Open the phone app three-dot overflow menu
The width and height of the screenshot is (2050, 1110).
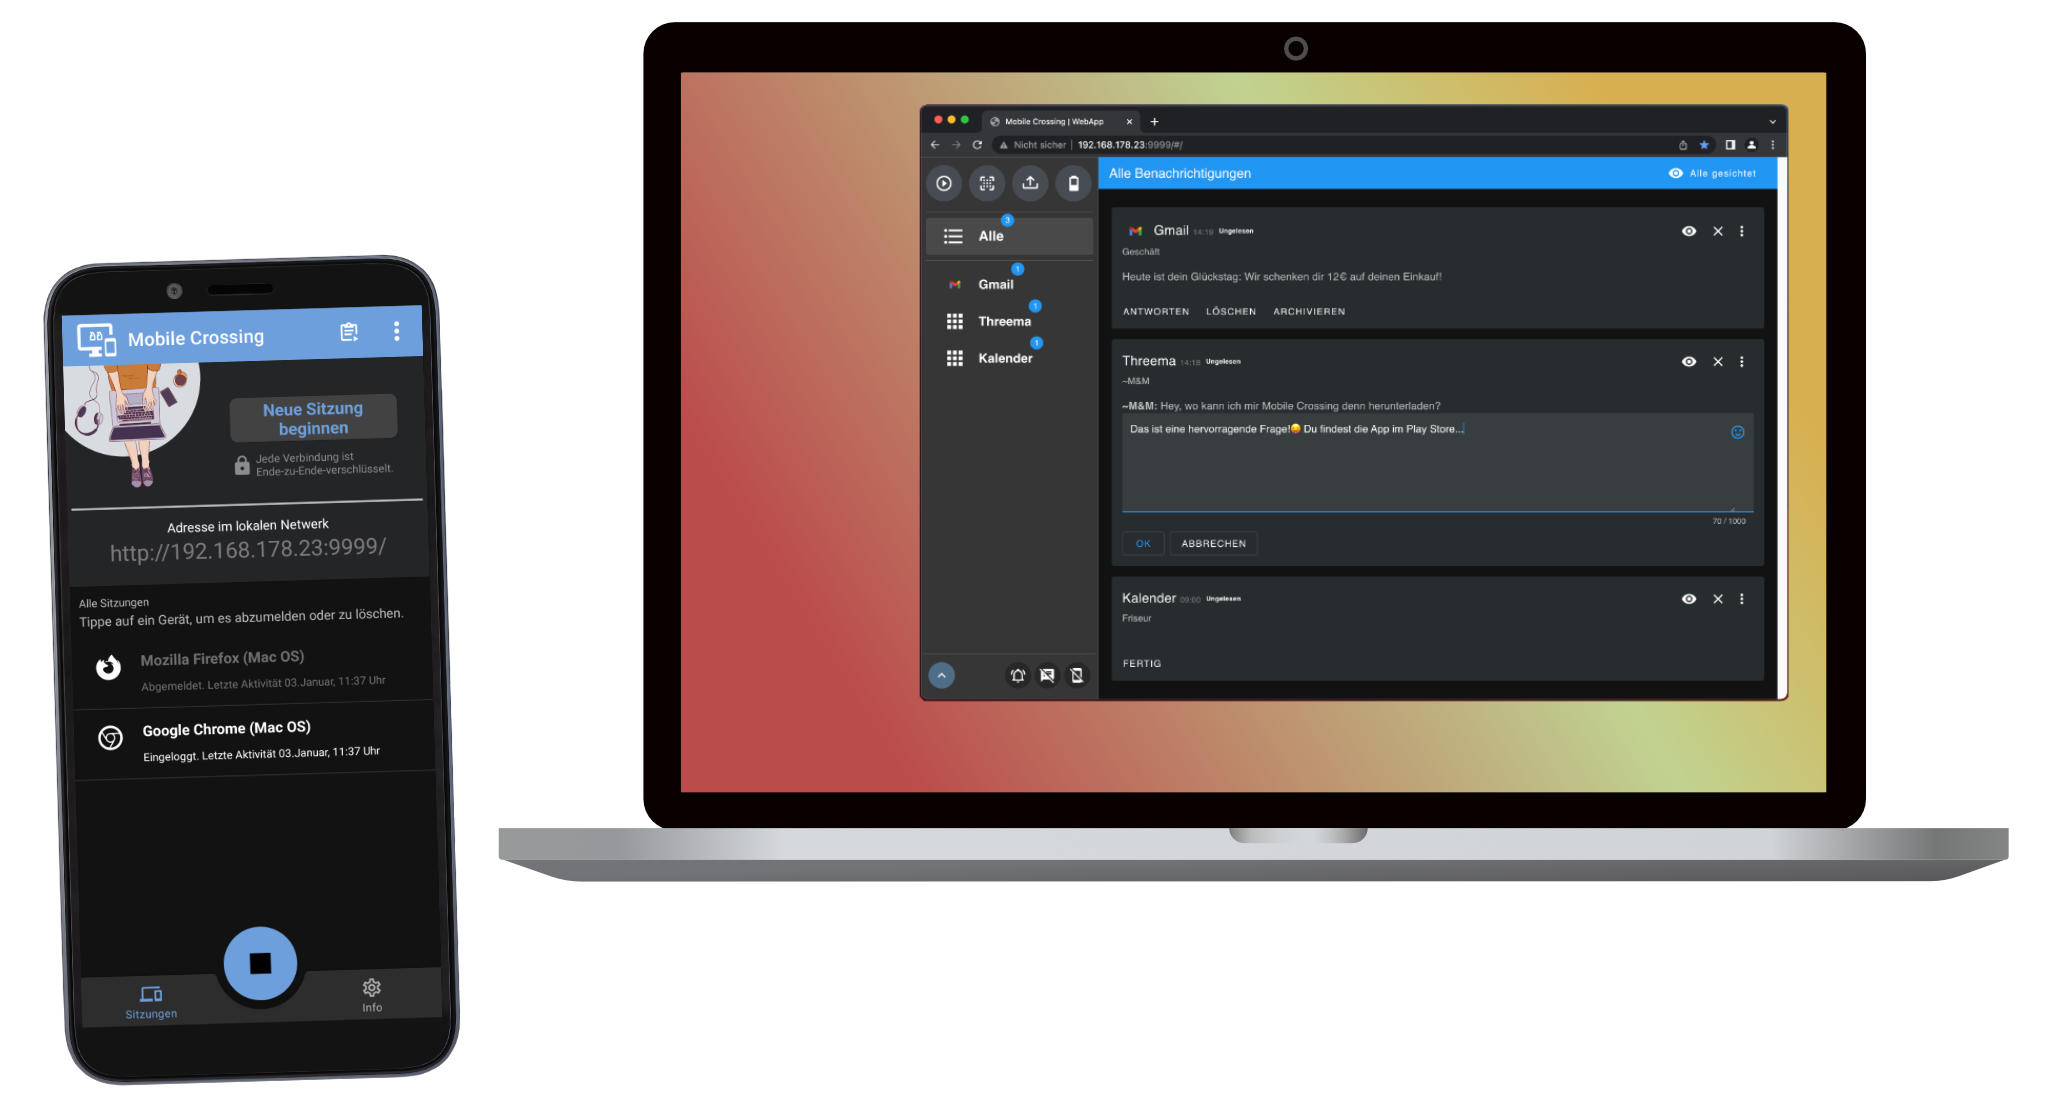(x=397, y=331)
